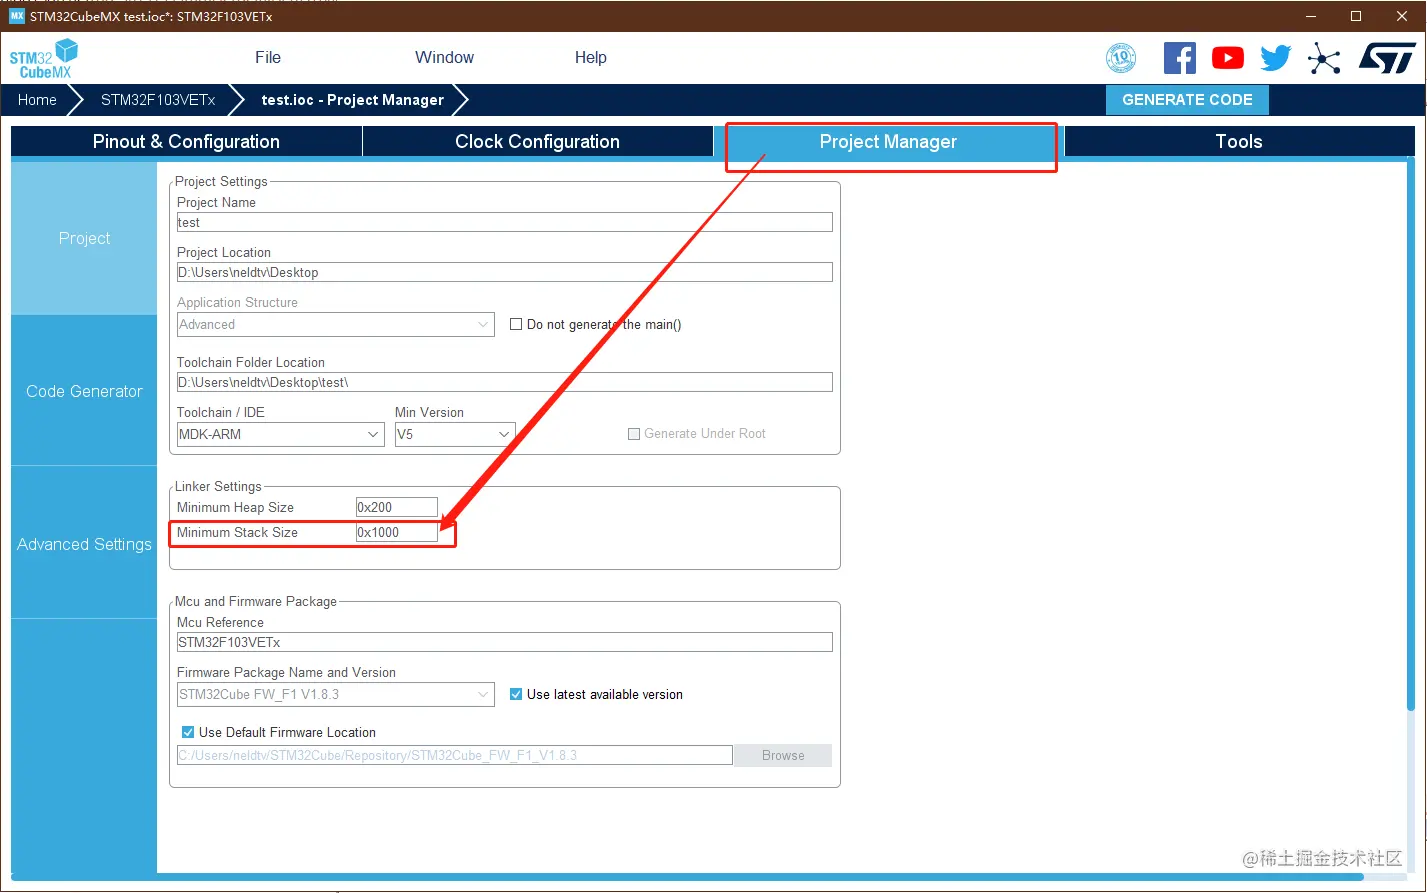
Task: Close the STM32CubeMX window
Action: [1402, 16]
